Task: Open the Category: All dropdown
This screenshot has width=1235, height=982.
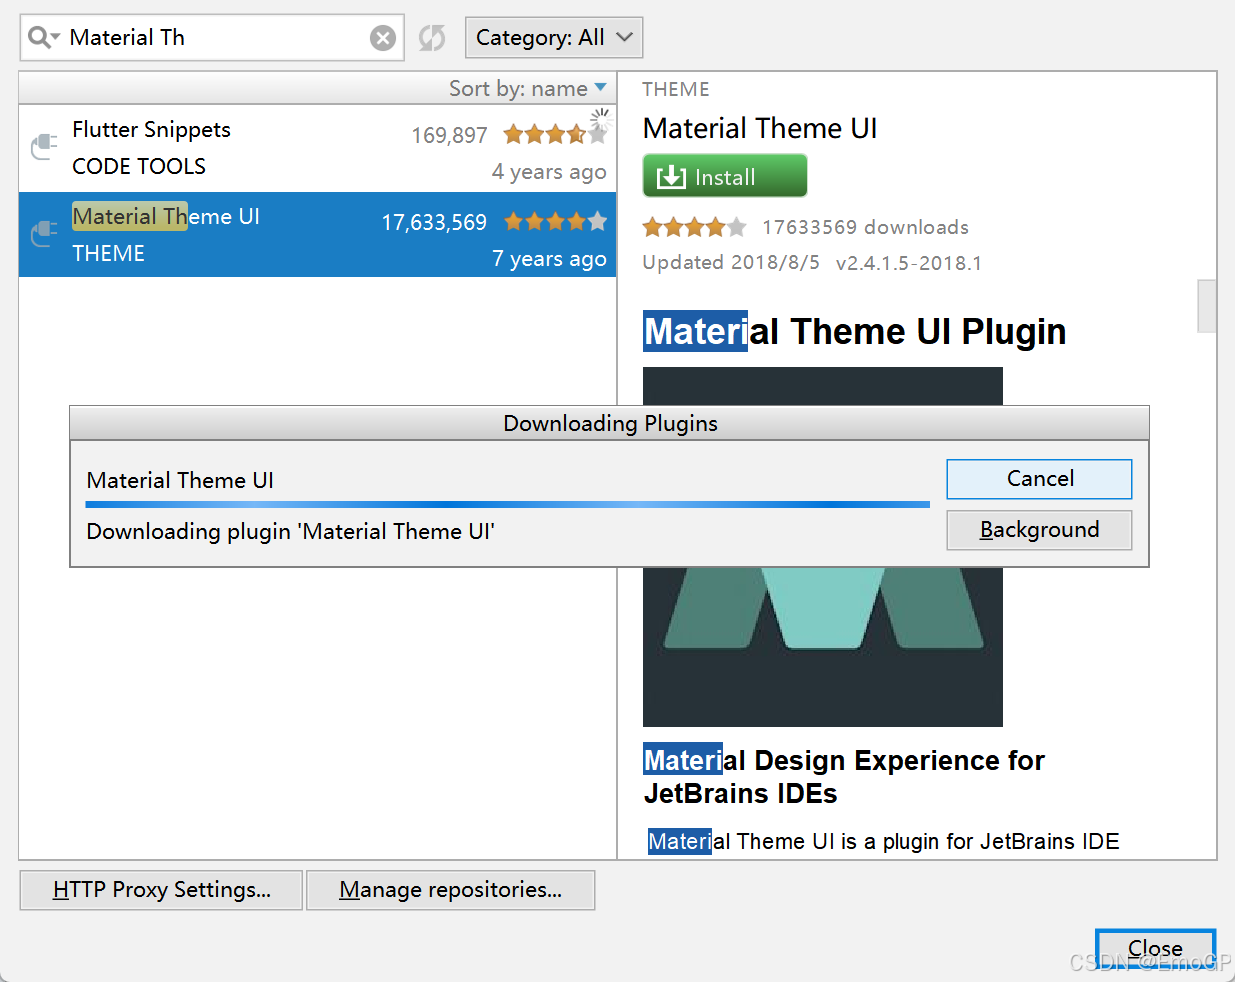Action: [554, 38]
